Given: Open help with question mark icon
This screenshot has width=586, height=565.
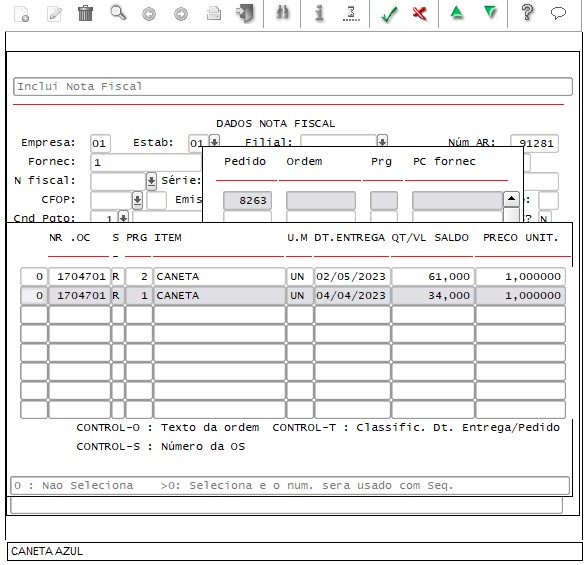Looking at the screenshot, I should pos(527,13).
